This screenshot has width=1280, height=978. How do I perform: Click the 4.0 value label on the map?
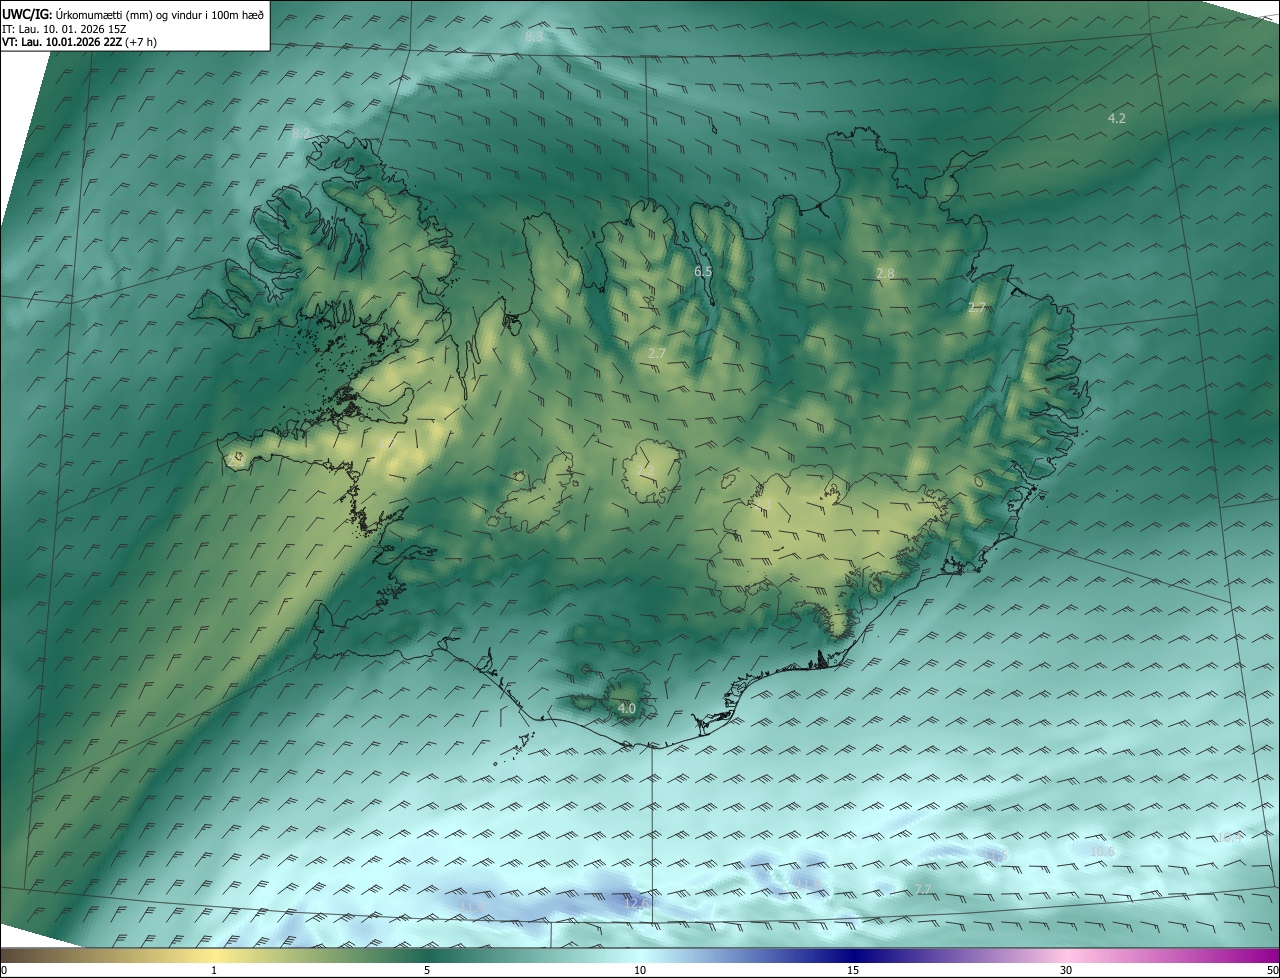627,708
